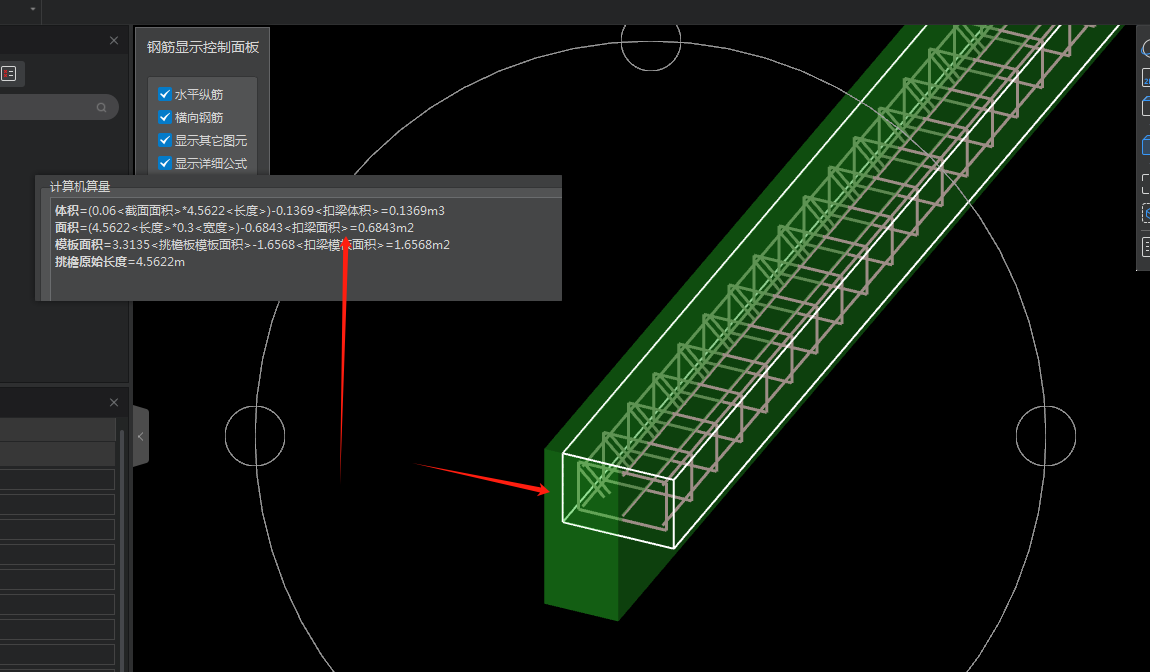Screen dimensions: 1150x672
Task: Uncheck the 水平纵筋 checkbox
Action: coord(165,94)
